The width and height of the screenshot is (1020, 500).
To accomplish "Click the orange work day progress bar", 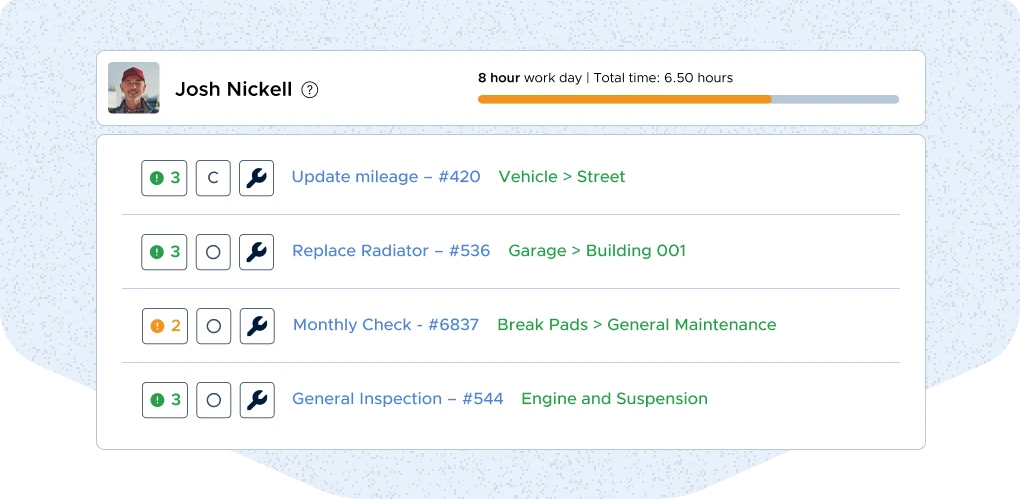I will click(x=624, y=99).
